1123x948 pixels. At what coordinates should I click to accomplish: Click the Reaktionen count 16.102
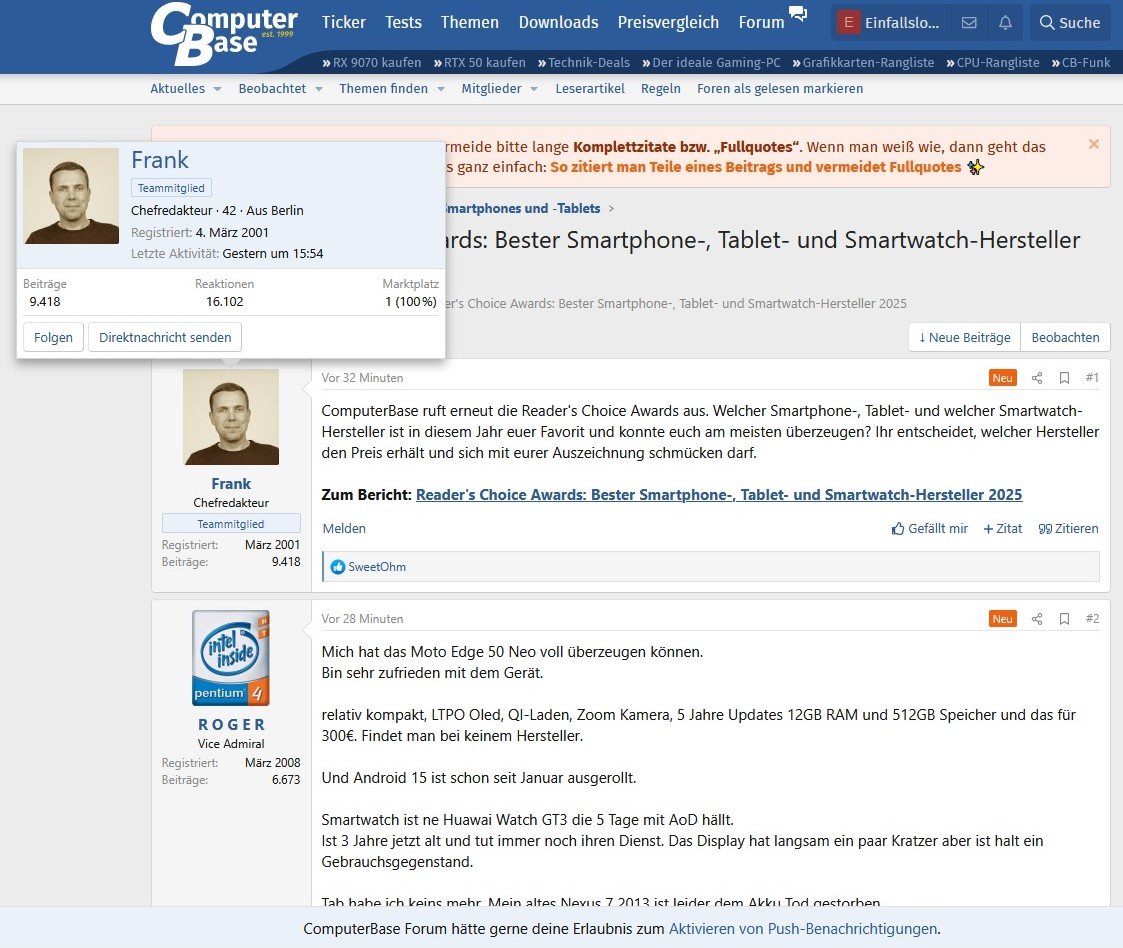point(225,301)
